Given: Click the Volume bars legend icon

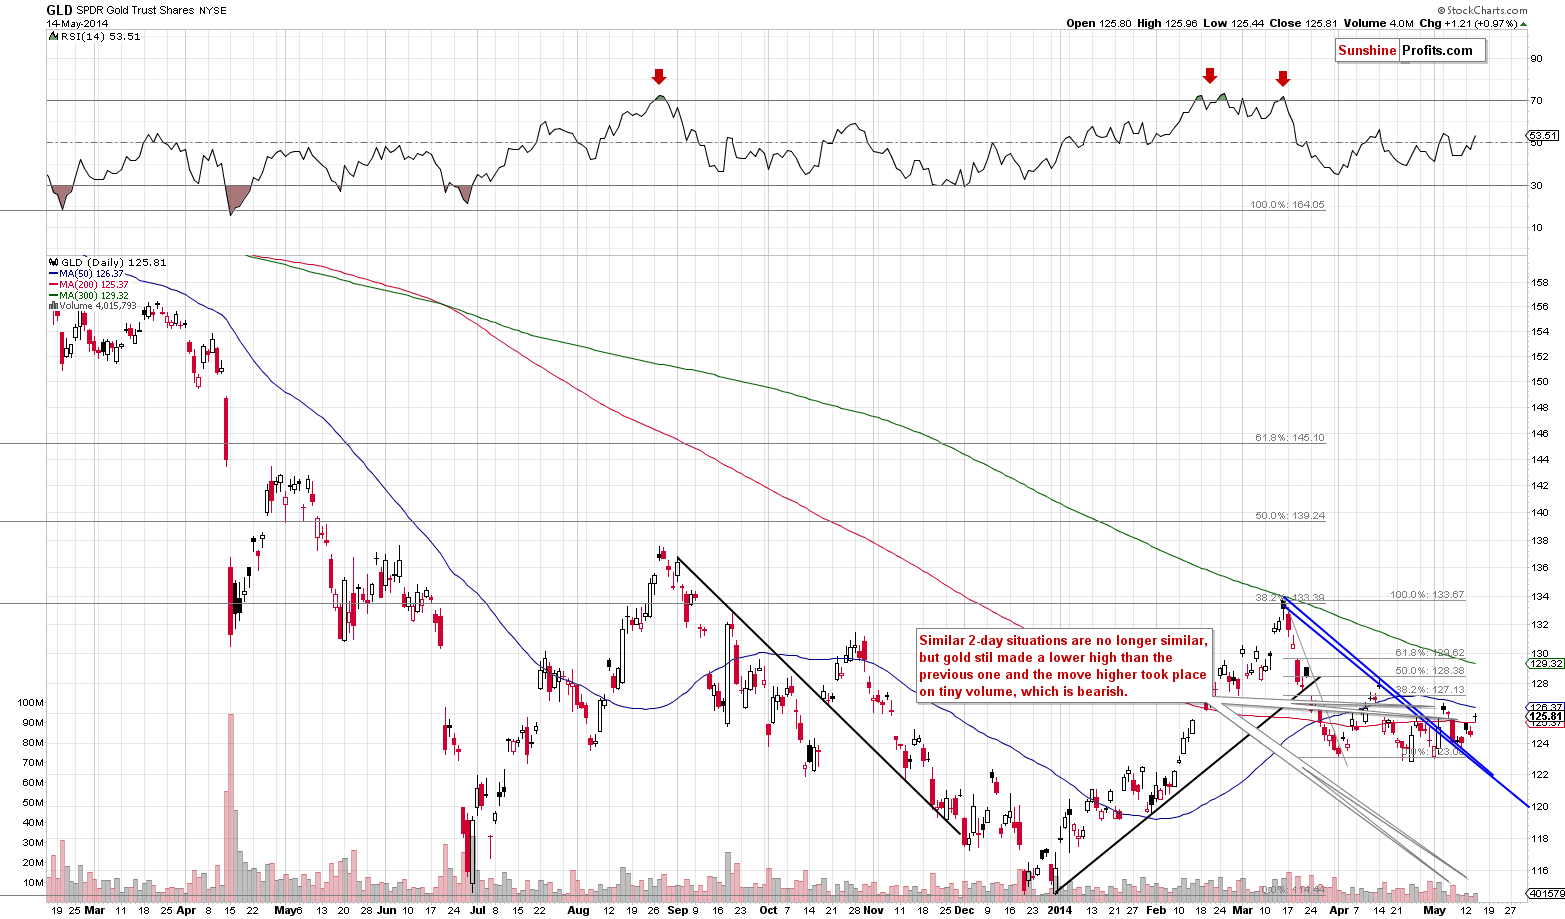Looking at the screenshot, I should (x=52, y=306).
